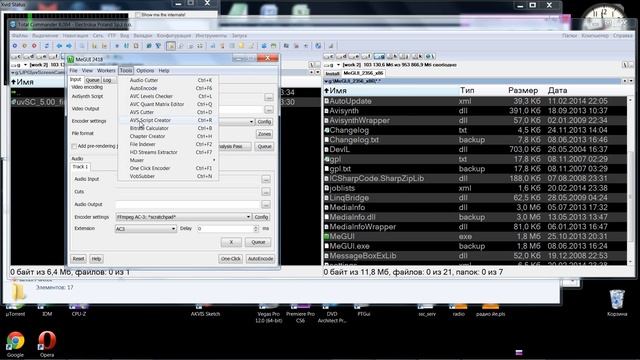Image resolution: width=640 pixels, height=360 pixels.
Task: Open the MeGUI Options menu
Action: click(145, 71)
